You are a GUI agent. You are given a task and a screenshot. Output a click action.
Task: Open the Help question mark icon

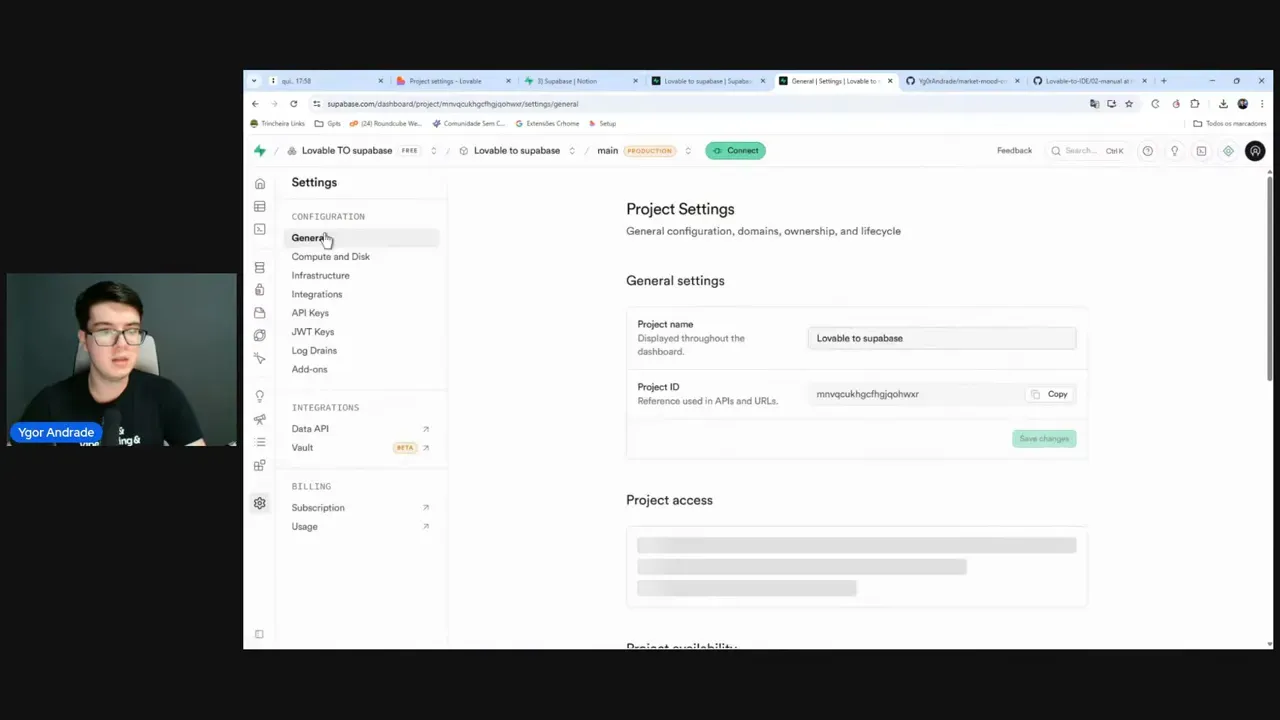[x=1148, y=151]
